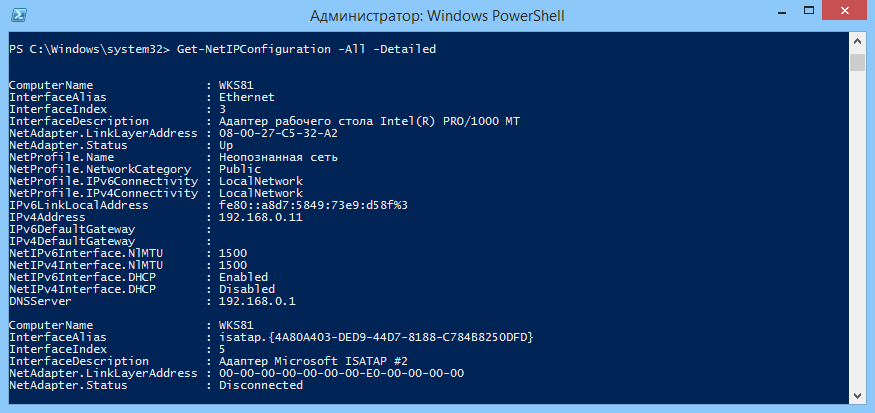Click the Public network category value
Image resolution: width=875 pixels, height=413 pixels.
pos(239,169)
